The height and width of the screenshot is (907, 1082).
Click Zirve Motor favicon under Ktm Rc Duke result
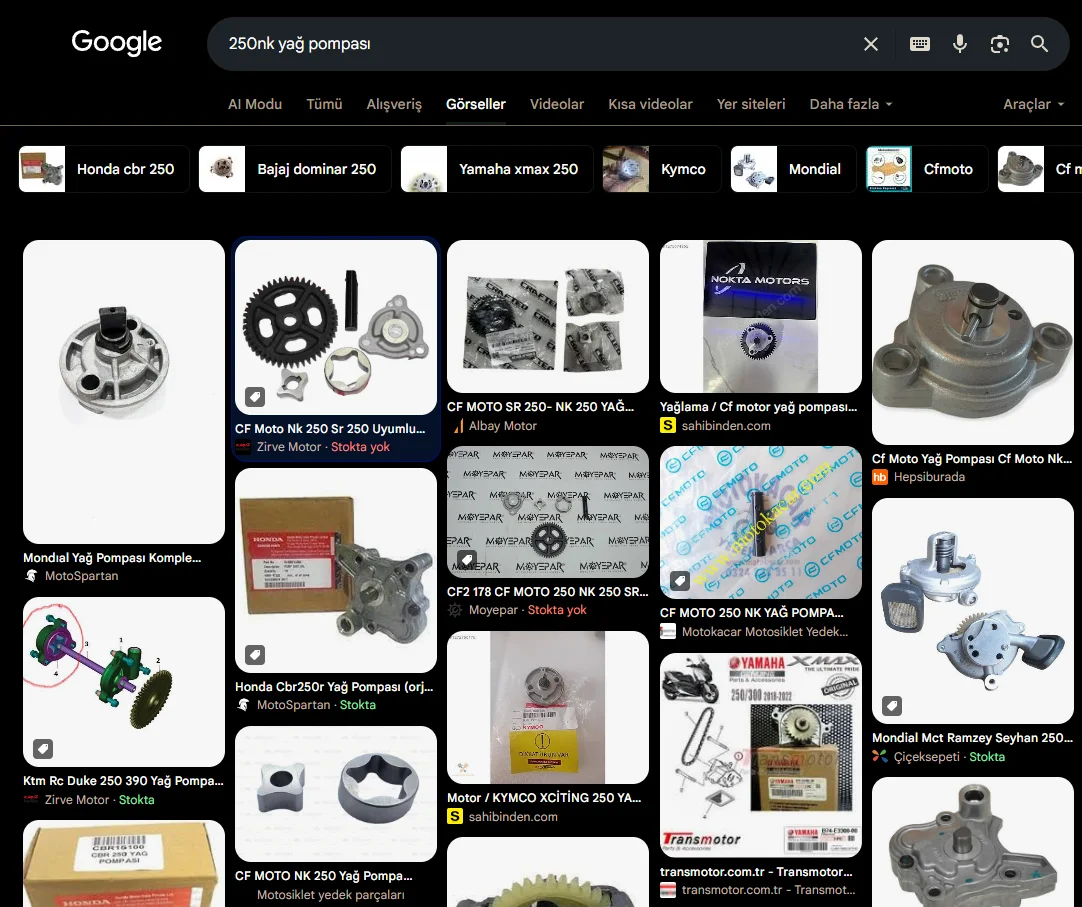[x=31, y=799]
